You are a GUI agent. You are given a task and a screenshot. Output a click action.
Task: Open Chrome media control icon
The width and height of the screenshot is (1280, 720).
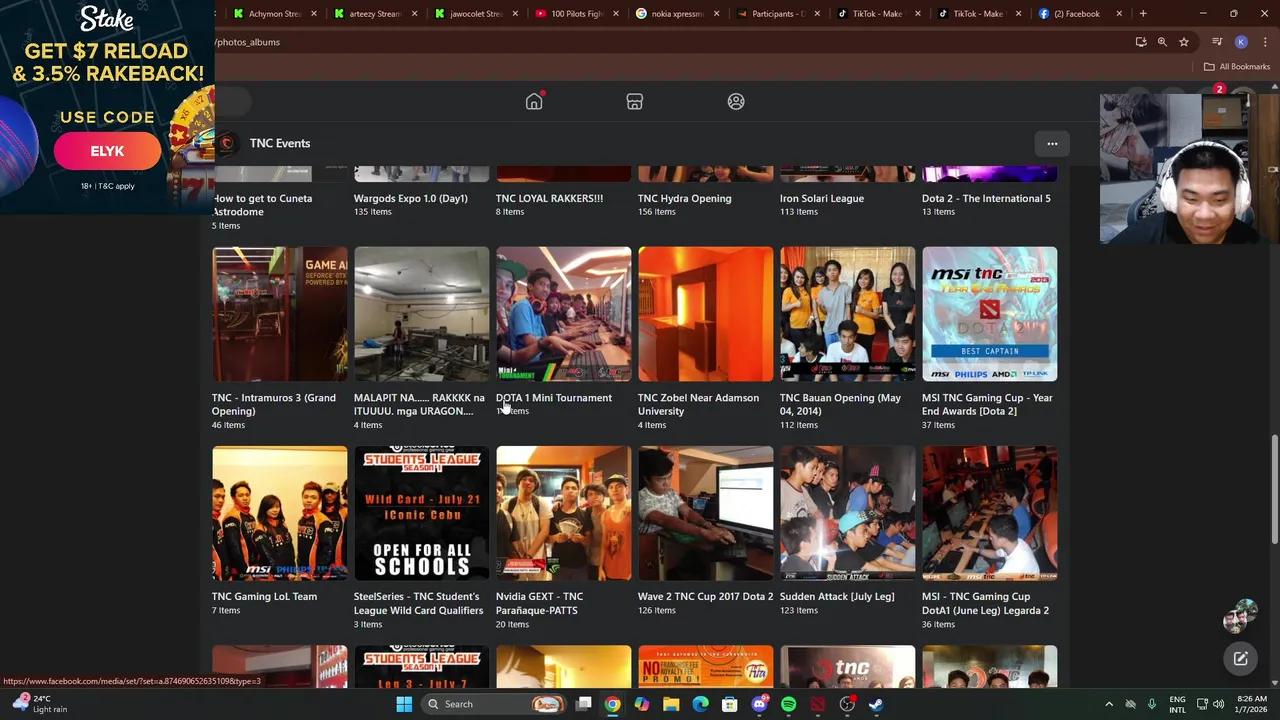tap(1217, 42)
